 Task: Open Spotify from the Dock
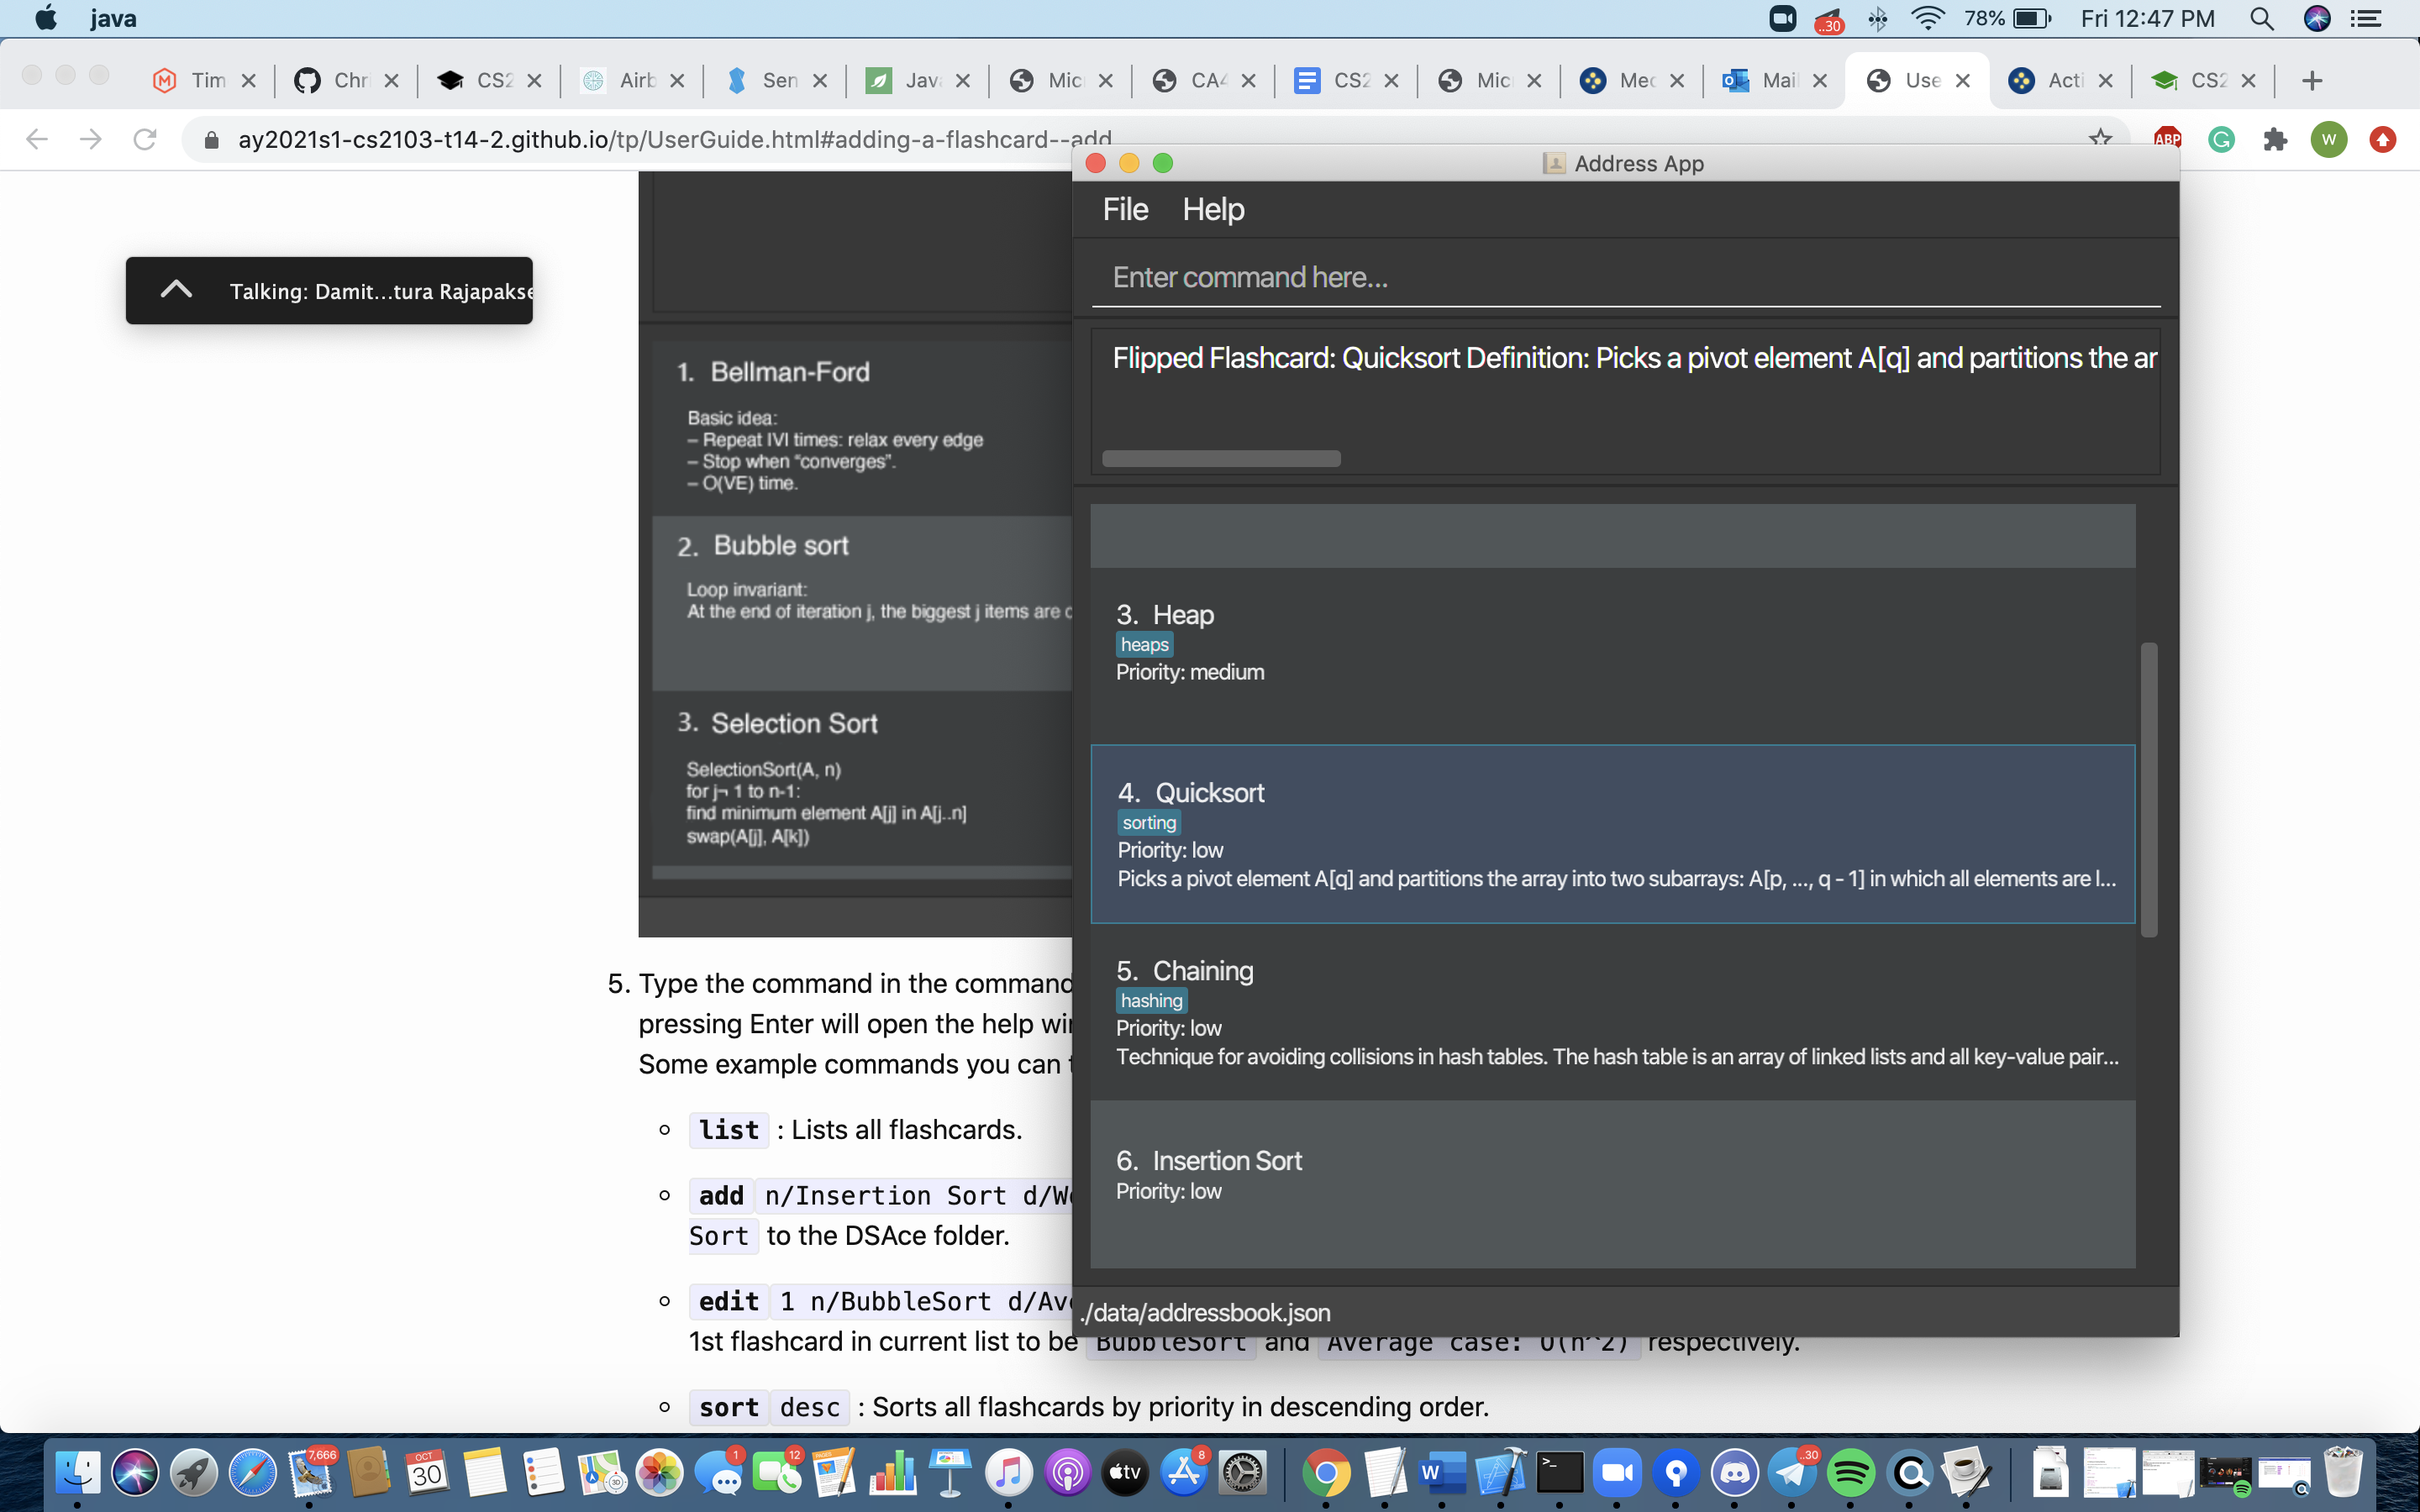pos(1851,1473)
